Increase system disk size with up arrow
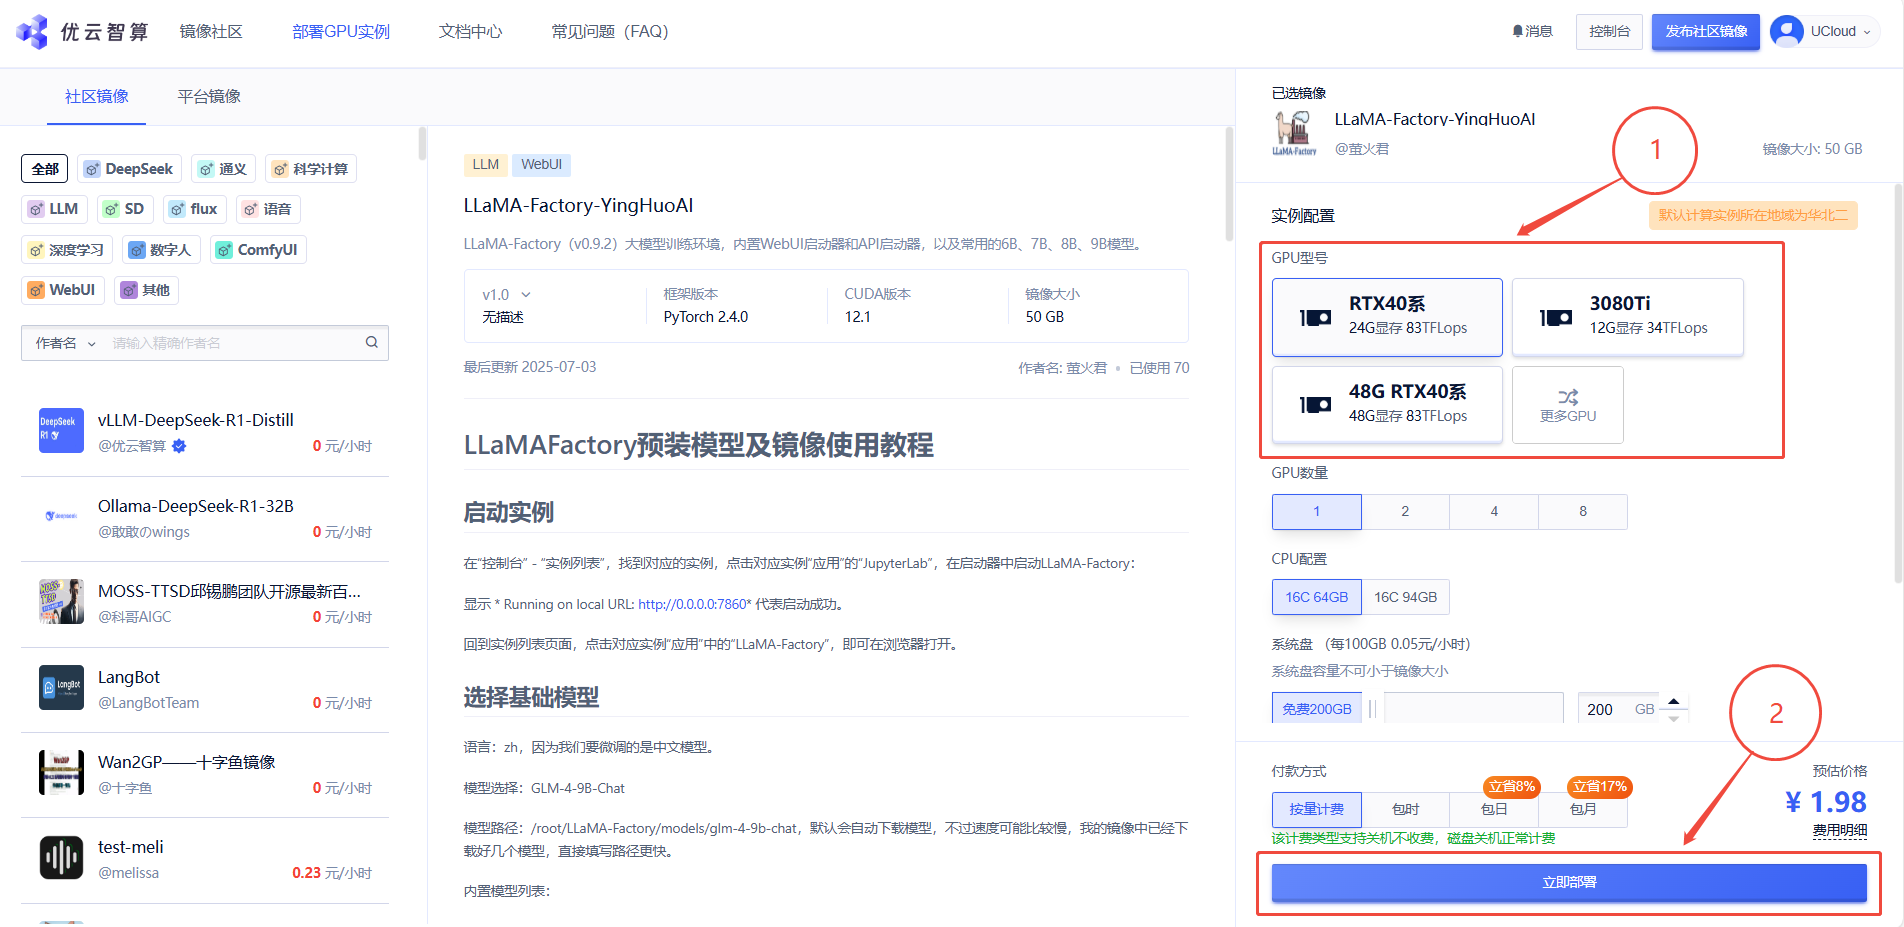Viewport: 1904px width, 927px height. tap(1674, 700)
